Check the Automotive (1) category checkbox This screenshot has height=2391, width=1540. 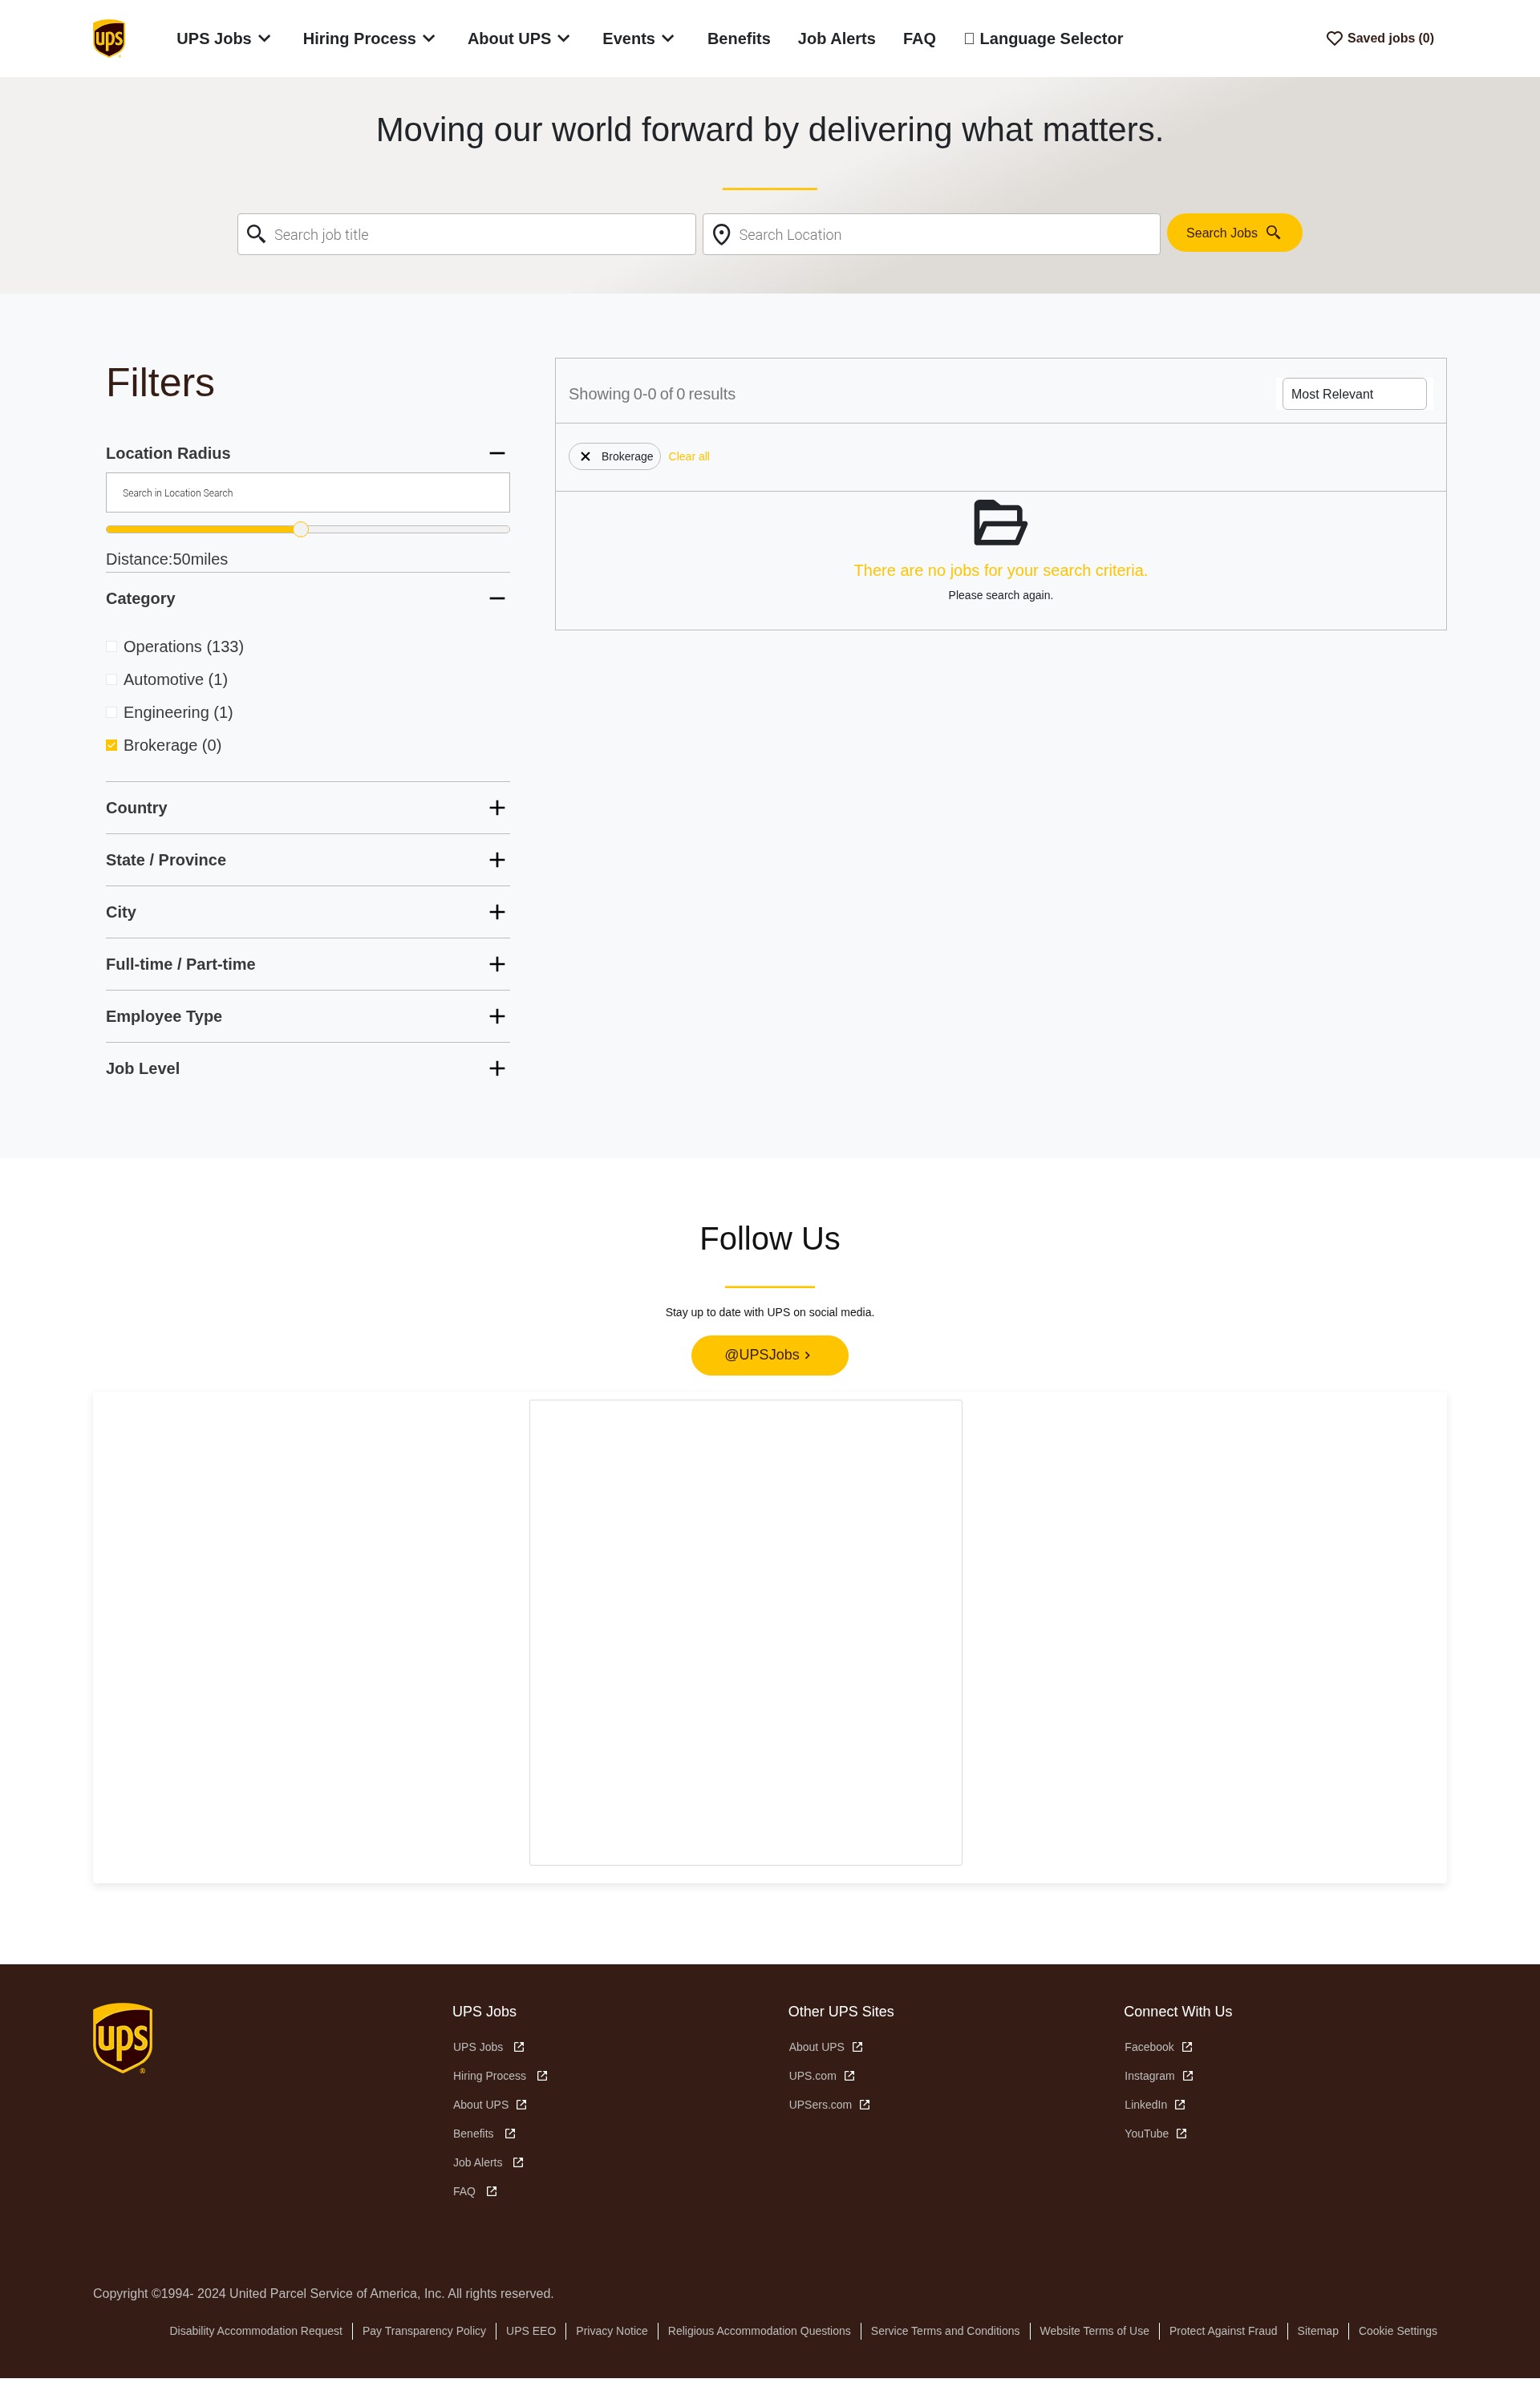click(x=112, y=680)
